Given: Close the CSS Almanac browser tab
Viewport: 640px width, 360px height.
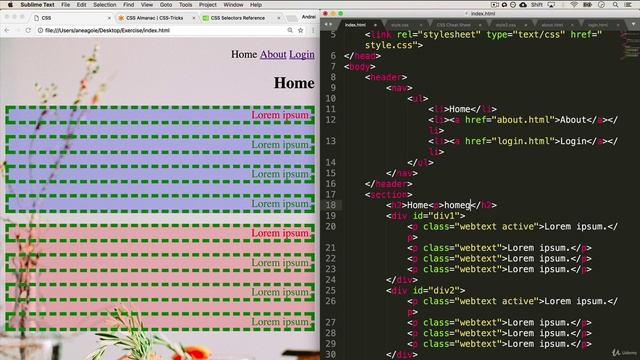Looking at the screenshot, I should 193,18.
